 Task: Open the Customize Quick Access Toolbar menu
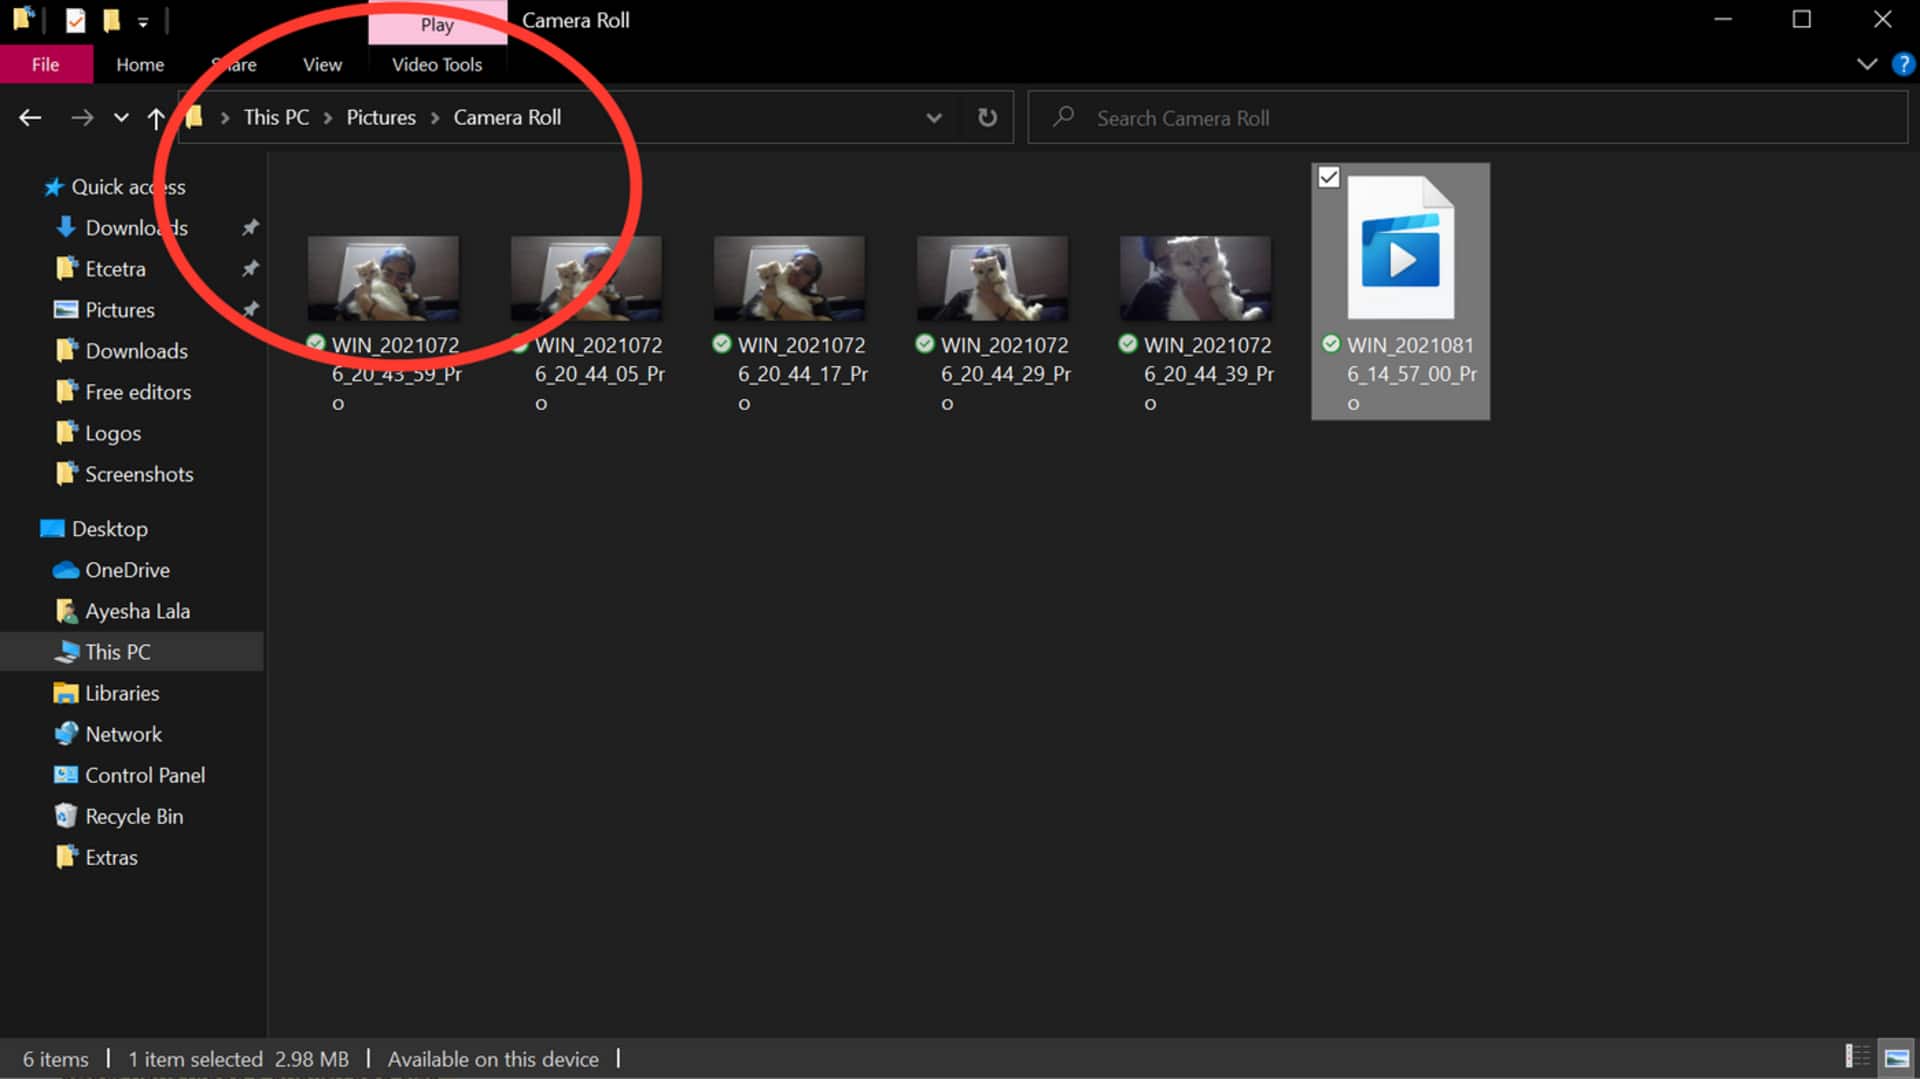(x=143, y=20)
